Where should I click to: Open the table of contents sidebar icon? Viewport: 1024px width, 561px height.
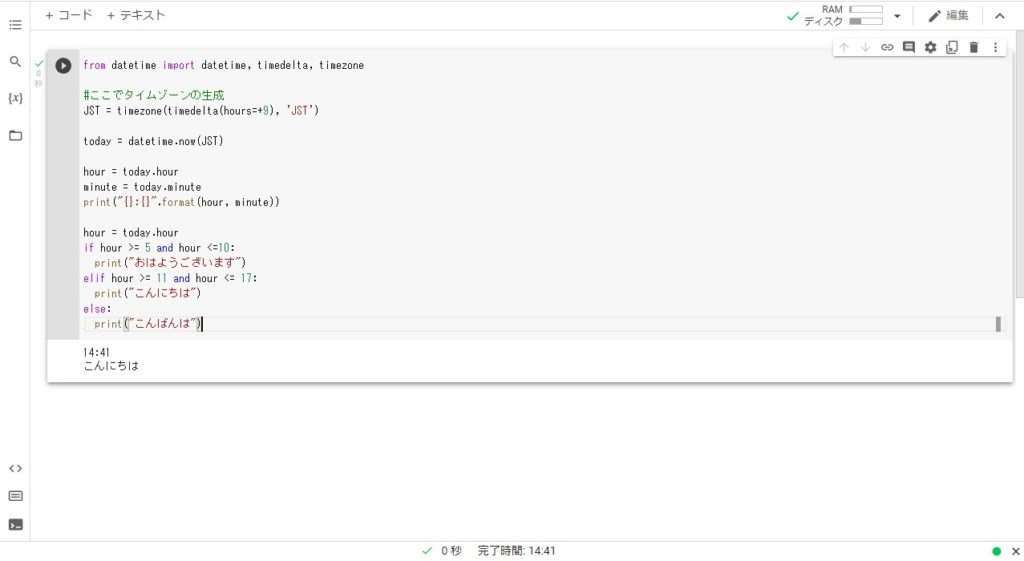tap(15, 25)
